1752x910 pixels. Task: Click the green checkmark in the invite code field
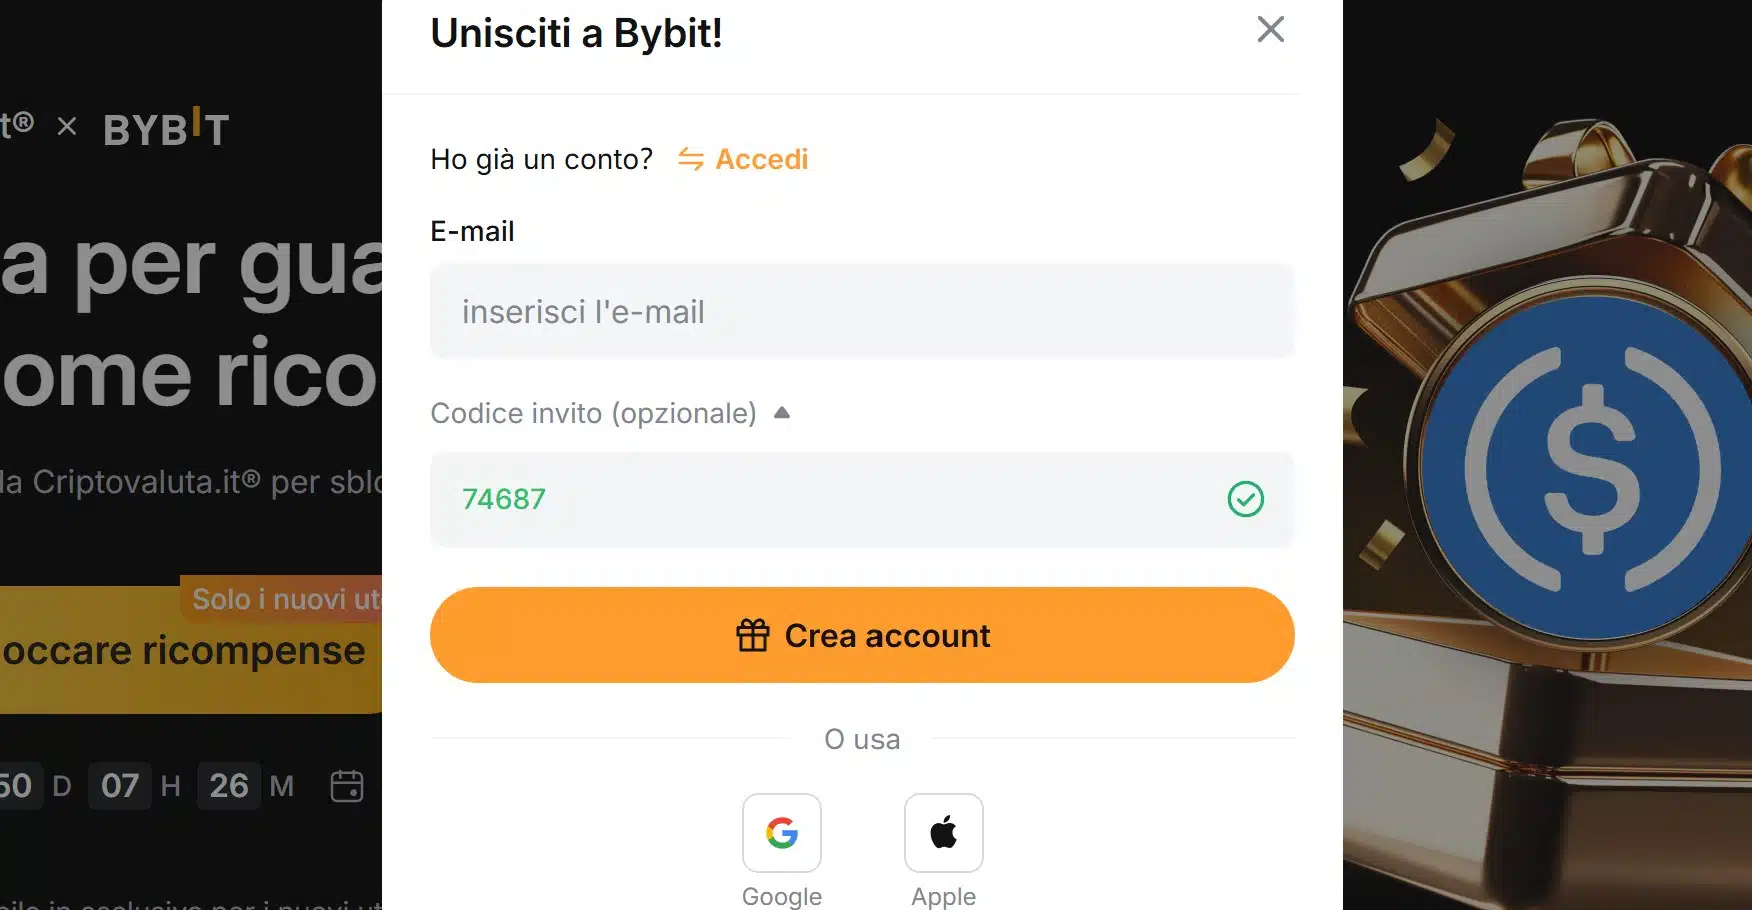click(1245, 499)
